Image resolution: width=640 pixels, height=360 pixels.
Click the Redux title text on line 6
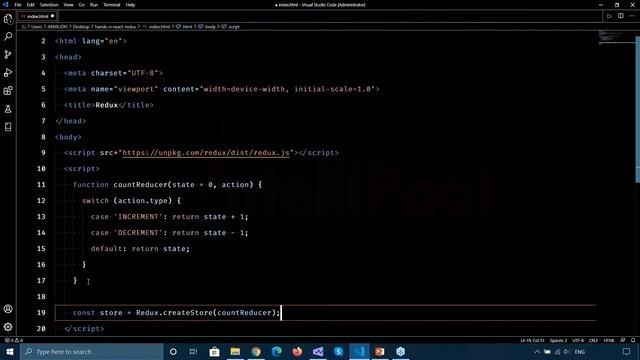tap(107, 105)
